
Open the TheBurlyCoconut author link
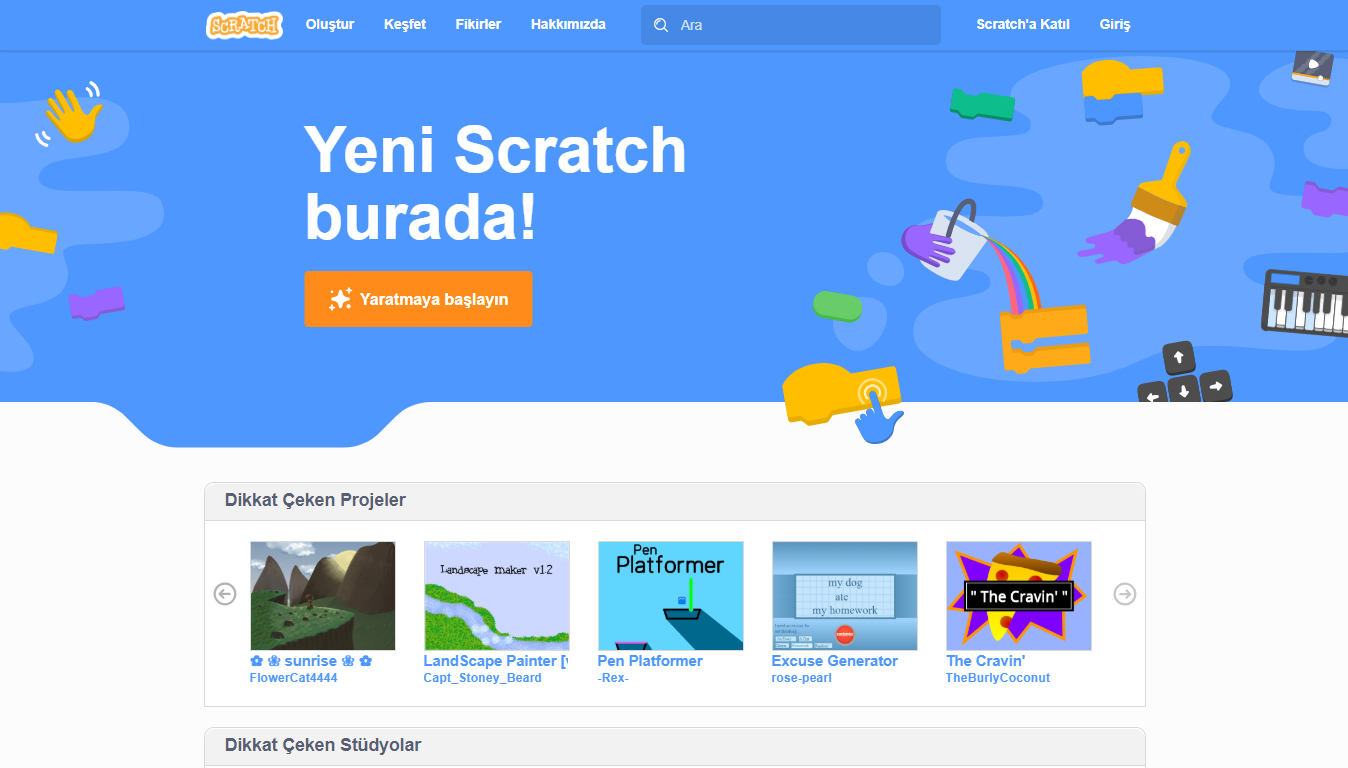(x=998, y=678)
